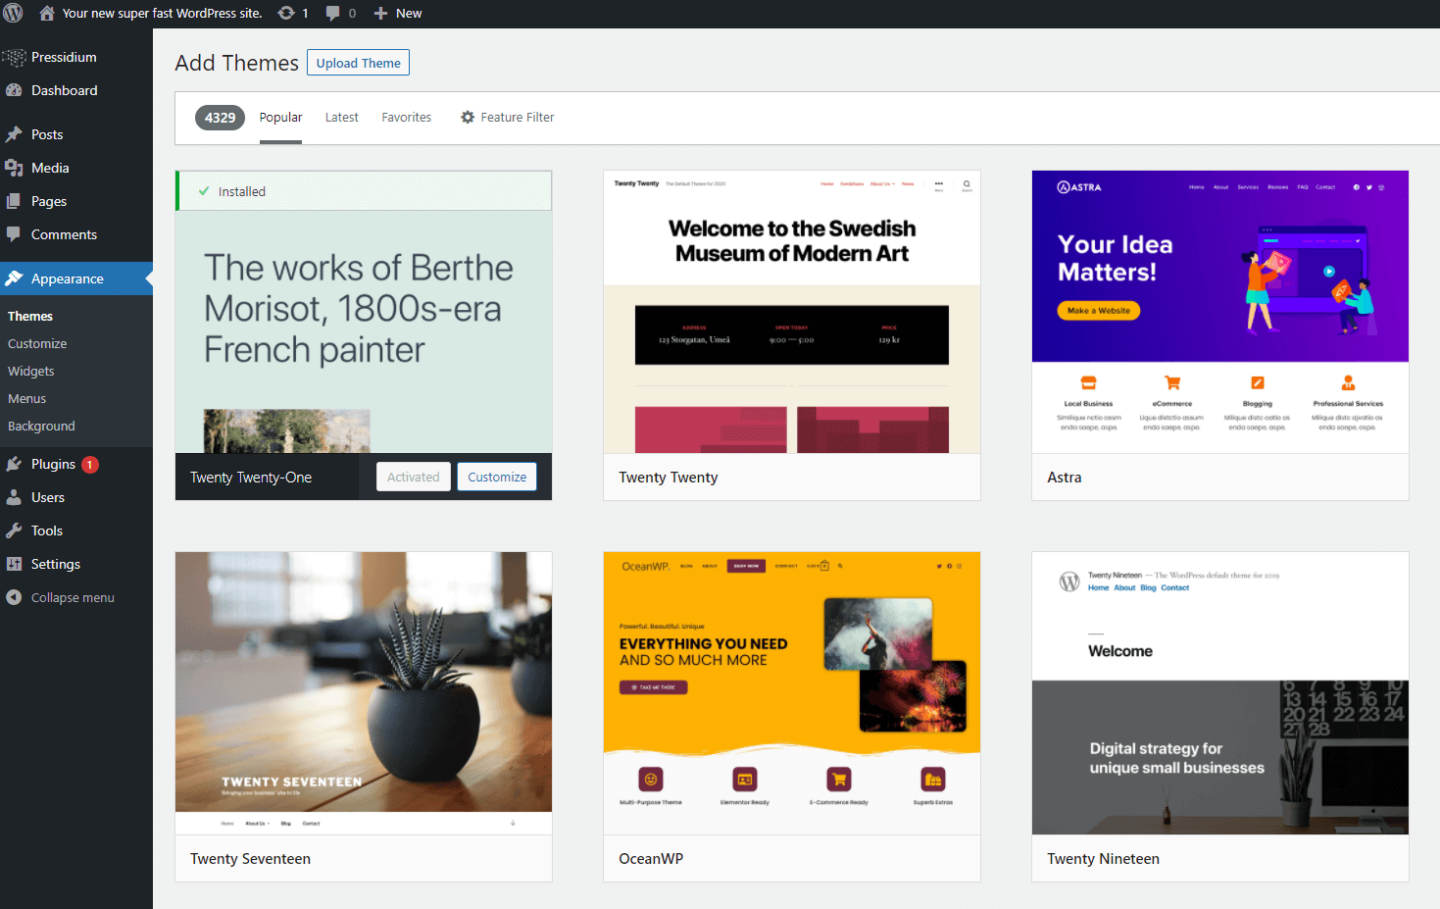Screen dimensions: 1440x909
Task: Switch to the Favorites tab
Action: (x=406, y=118)
